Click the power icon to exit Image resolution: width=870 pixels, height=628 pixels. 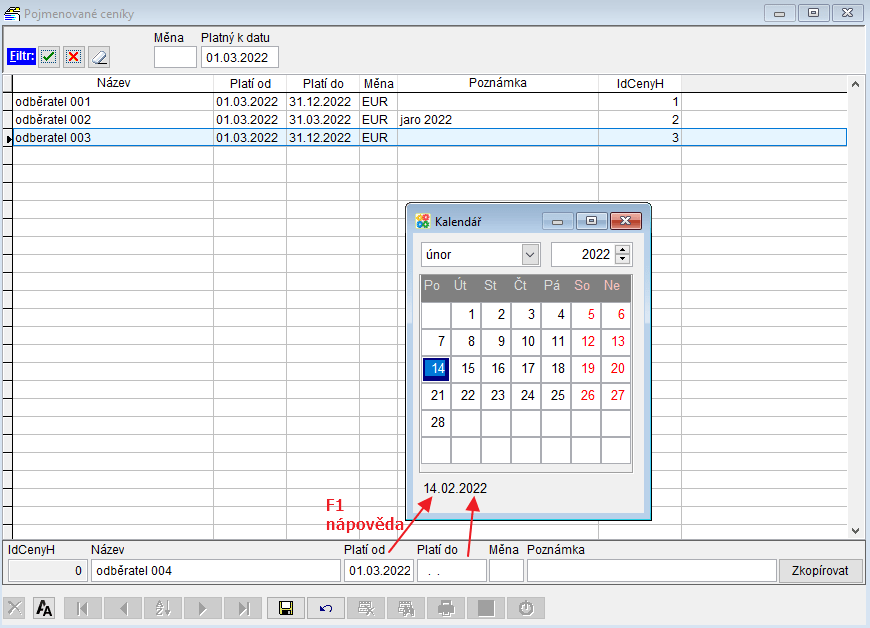point(526,608)
